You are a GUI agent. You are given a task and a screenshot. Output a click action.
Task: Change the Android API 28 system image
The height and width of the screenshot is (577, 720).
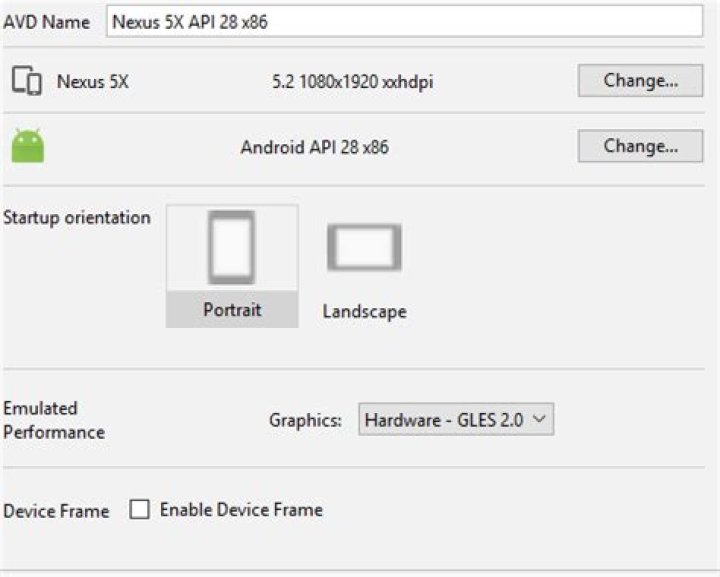[640, 146]
